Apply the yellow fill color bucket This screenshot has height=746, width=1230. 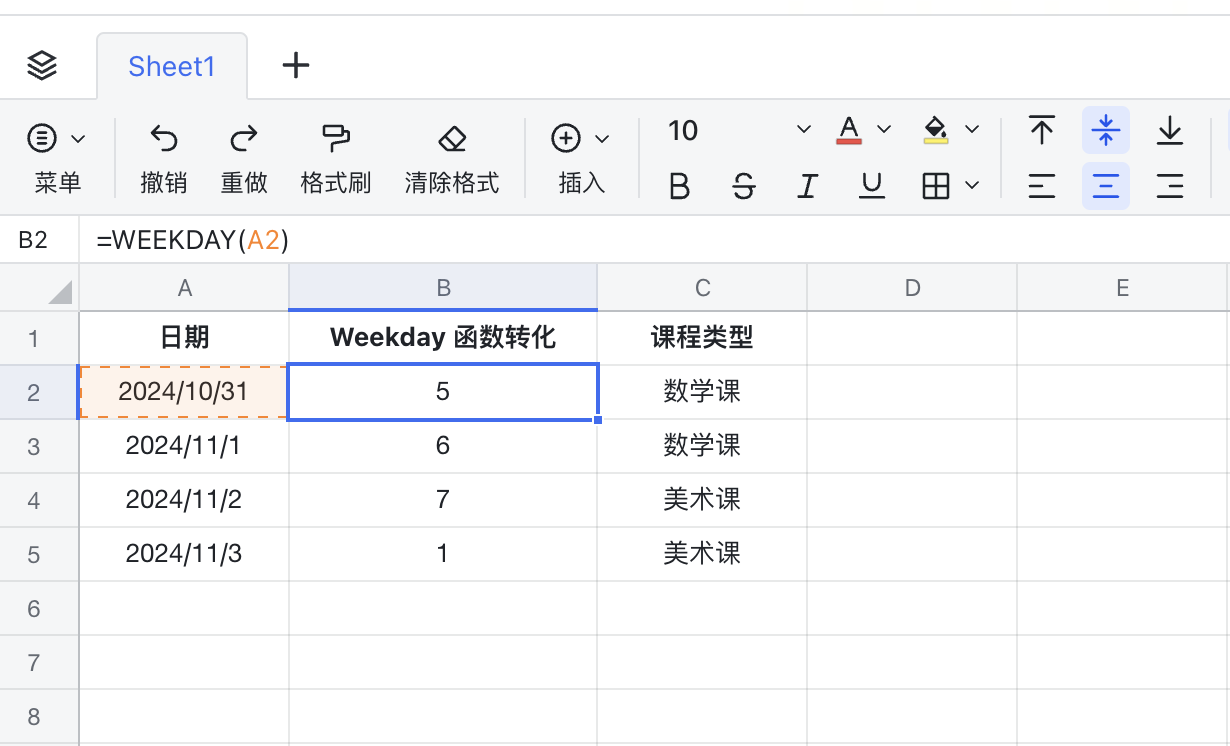point(936,130)
